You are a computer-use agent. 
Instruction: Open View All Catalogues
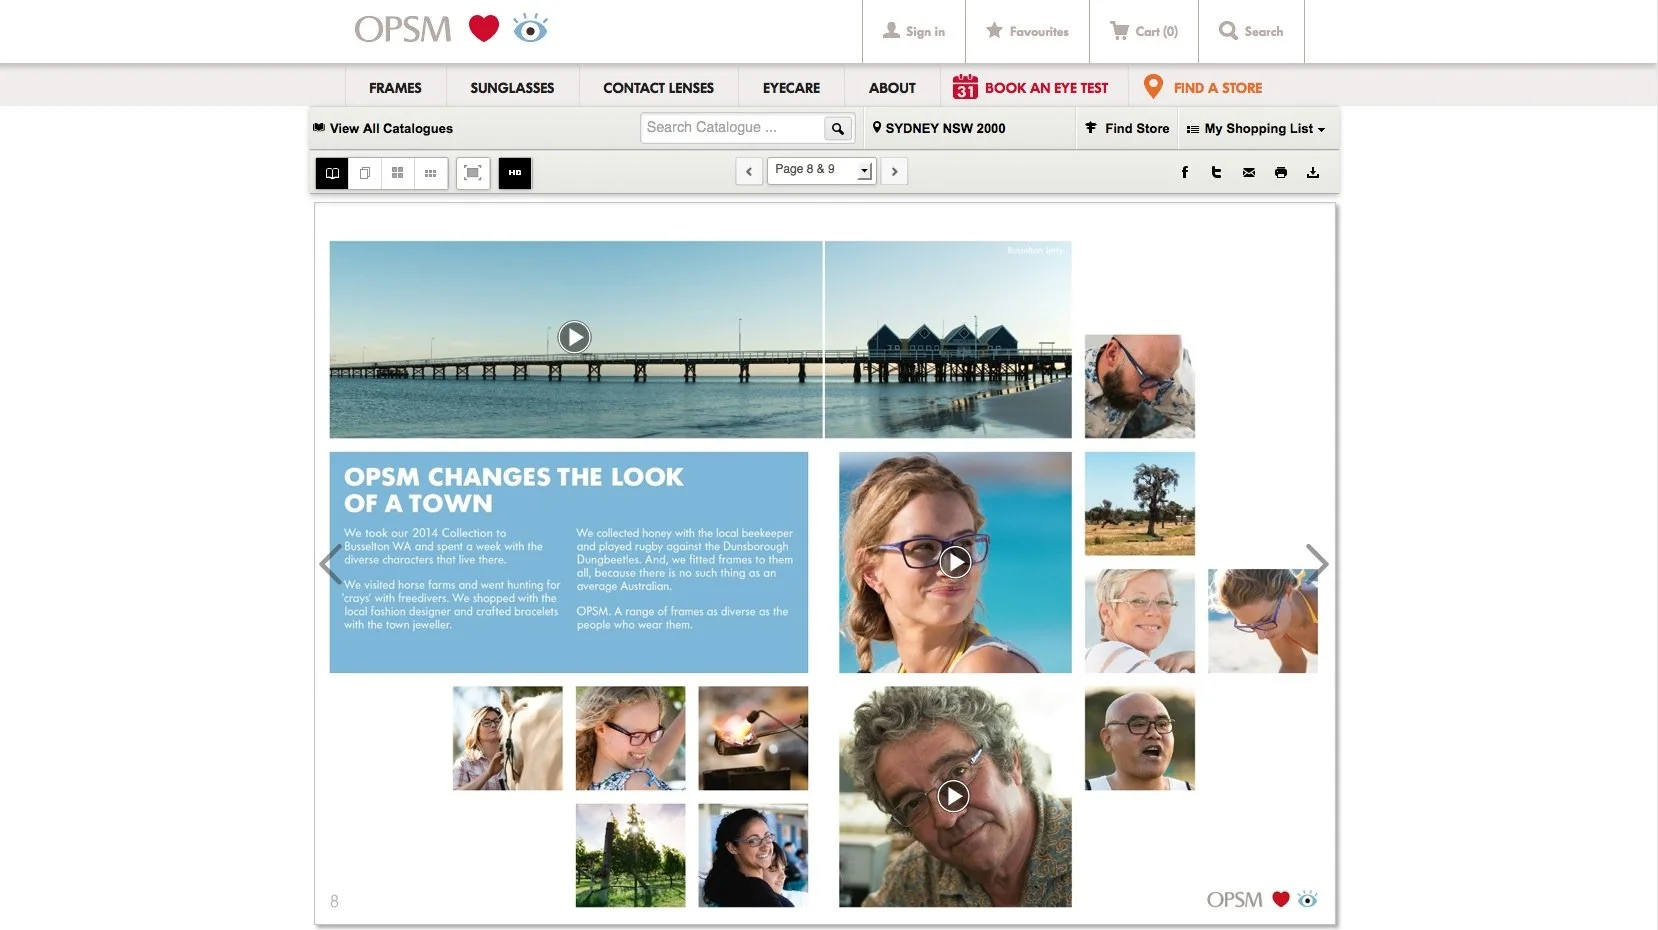coord(383,128)
